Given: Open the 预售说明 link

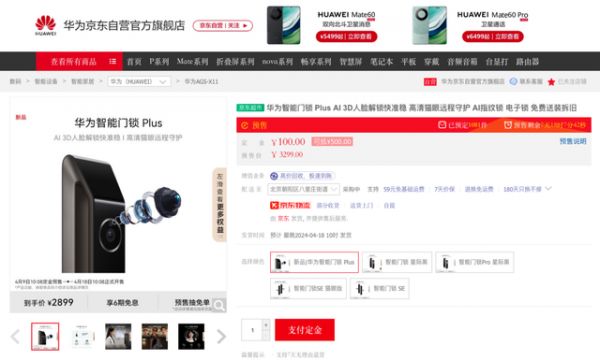Looking at the screenshot, I should [573, 141].
